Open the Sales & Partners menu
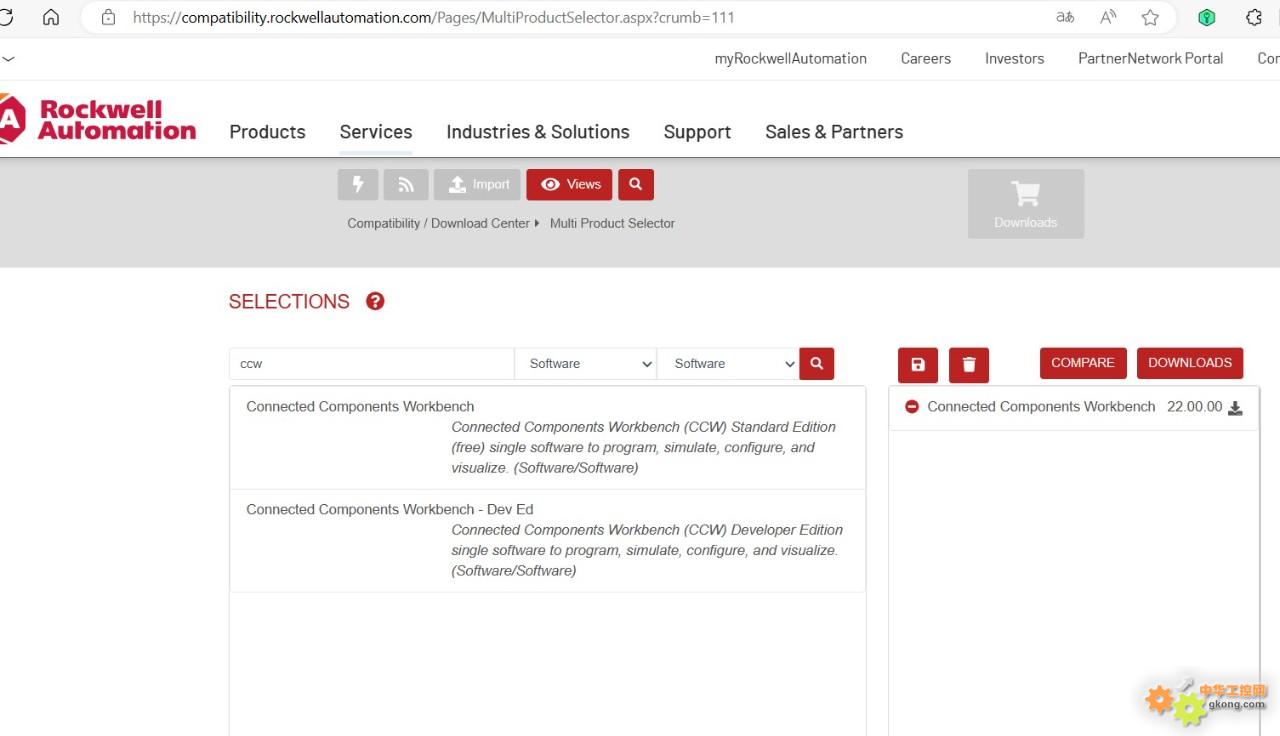The width and height of the screenshot is (1280, 736). click(834, 132)
